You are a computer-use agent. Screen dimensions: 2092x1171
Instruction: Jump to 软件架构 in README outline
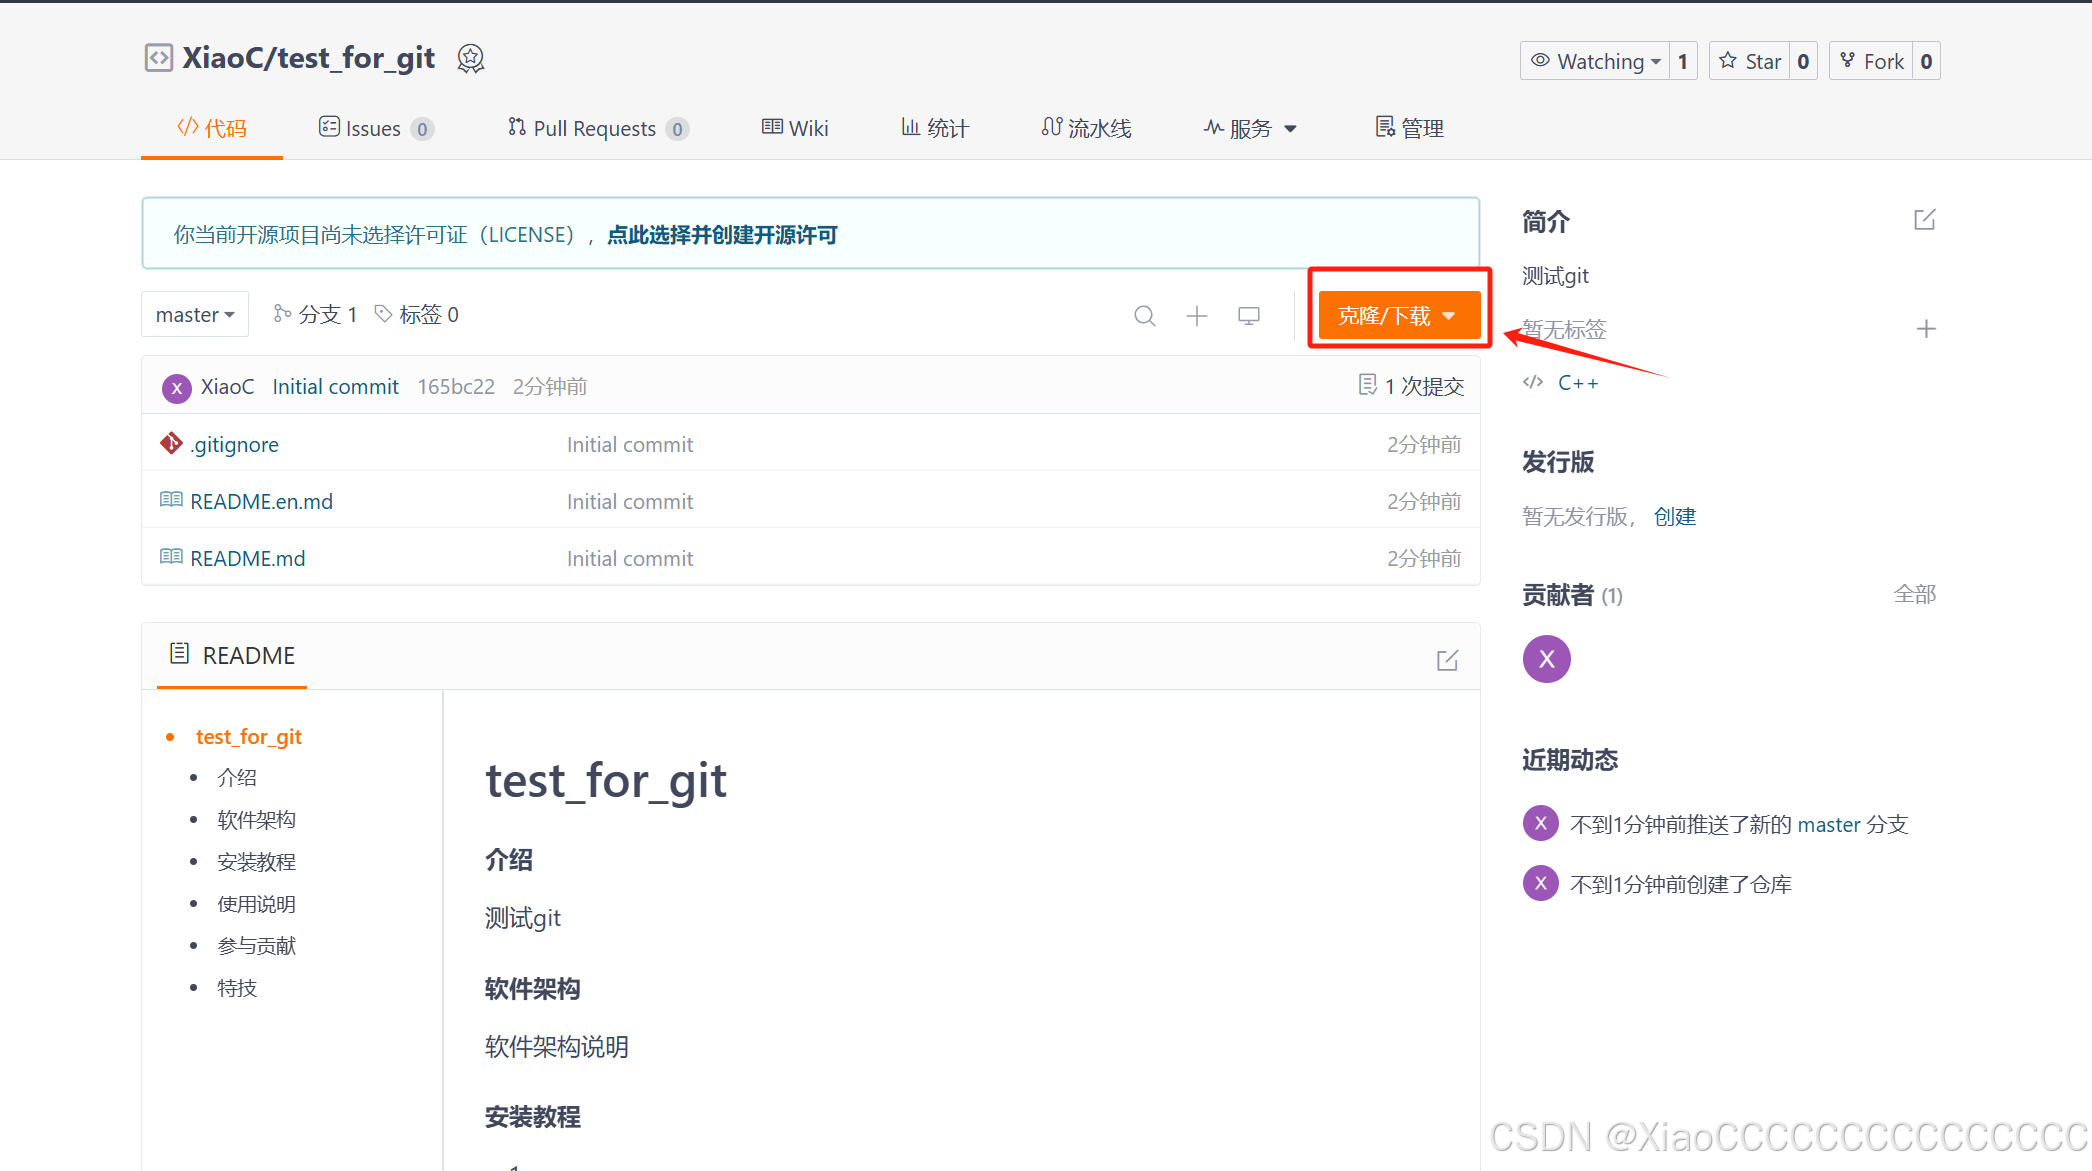tap(257, 820)
